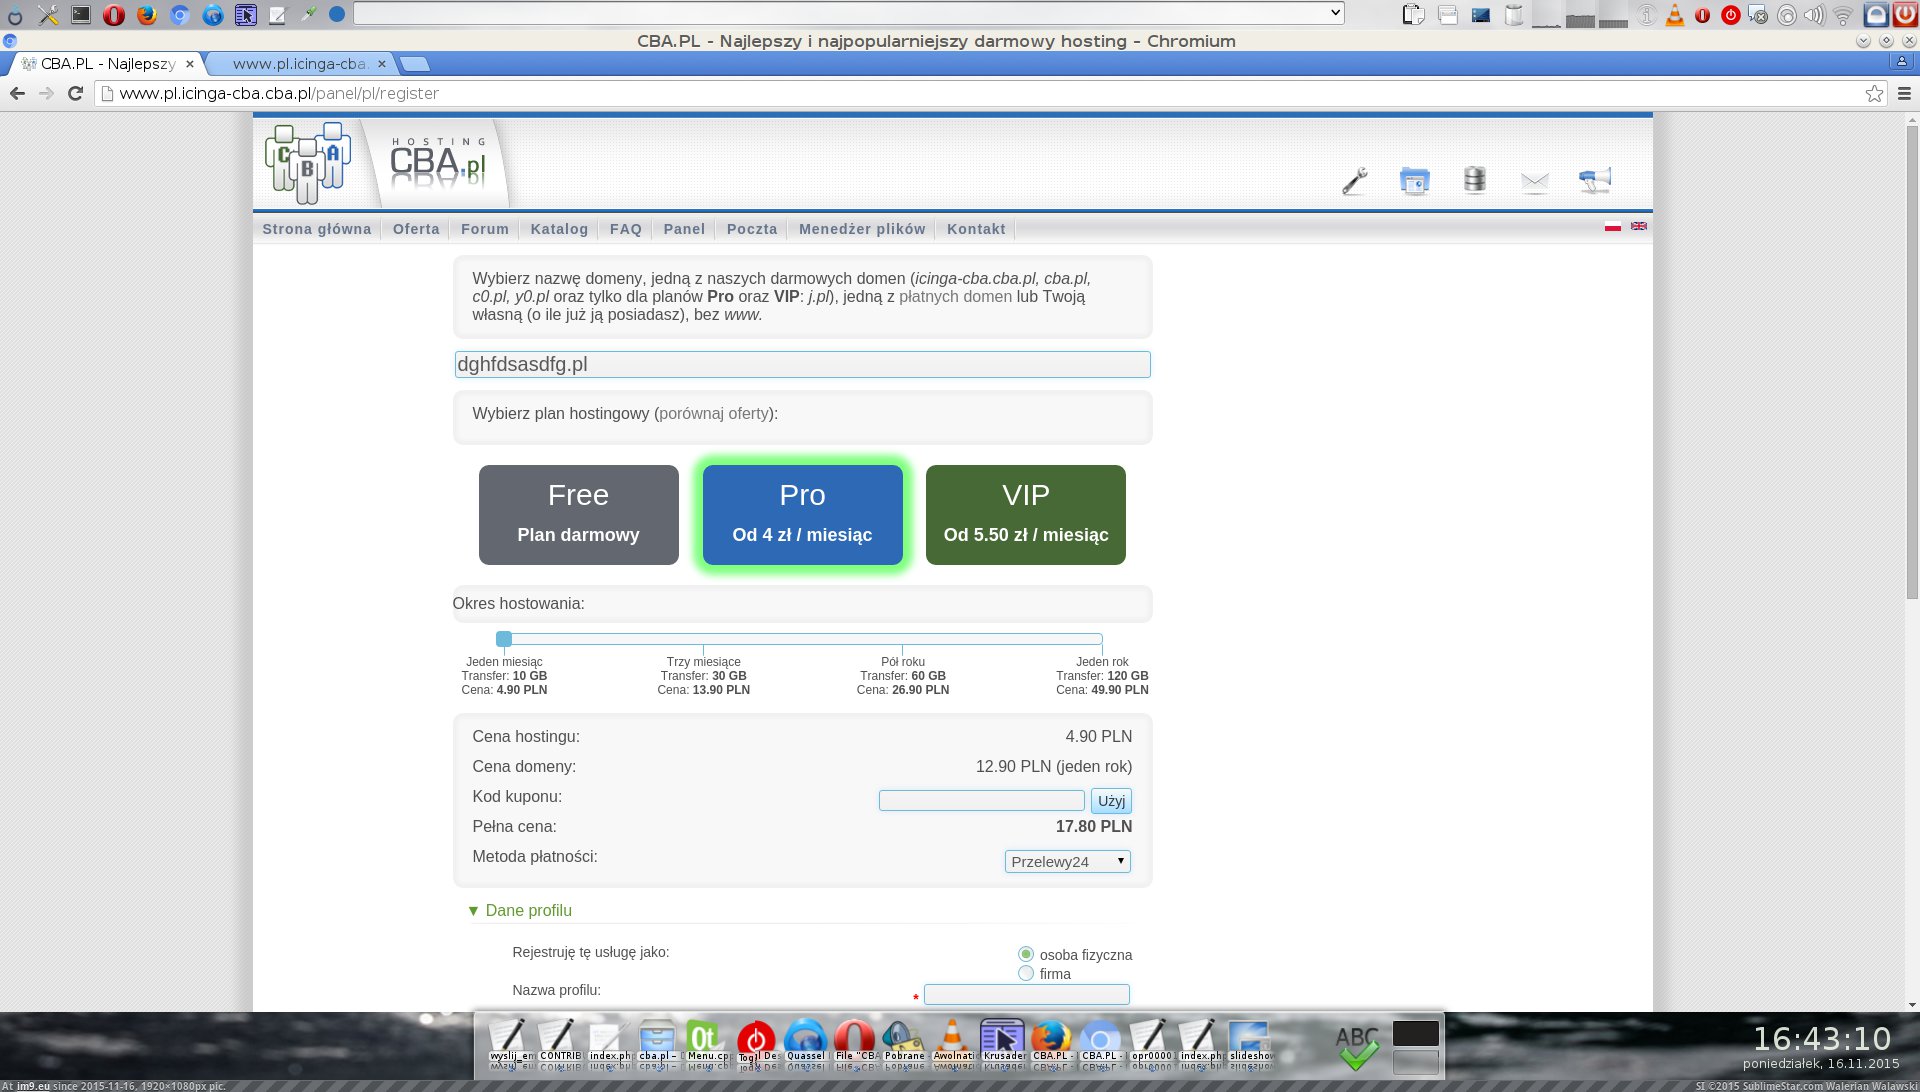Click the hosting period slider handle
Viewport: 1920px width, 1092px height.
504,639
